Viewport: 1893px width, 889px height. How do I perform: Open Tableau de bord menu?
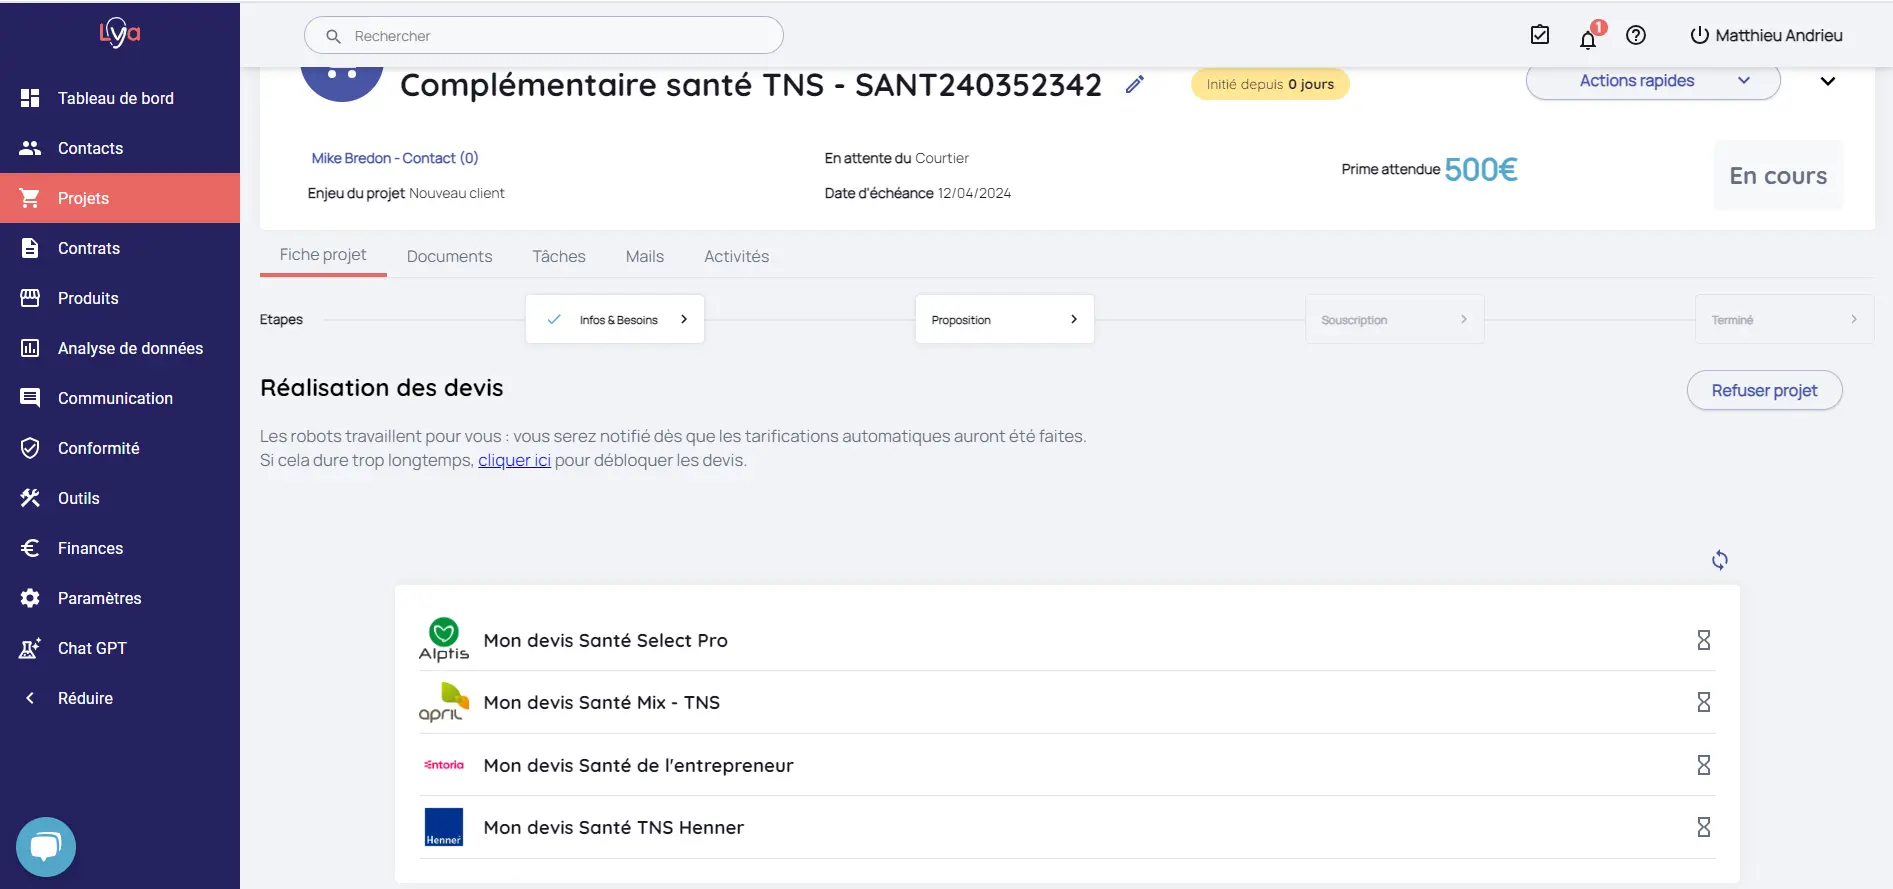tap(120, 98)
